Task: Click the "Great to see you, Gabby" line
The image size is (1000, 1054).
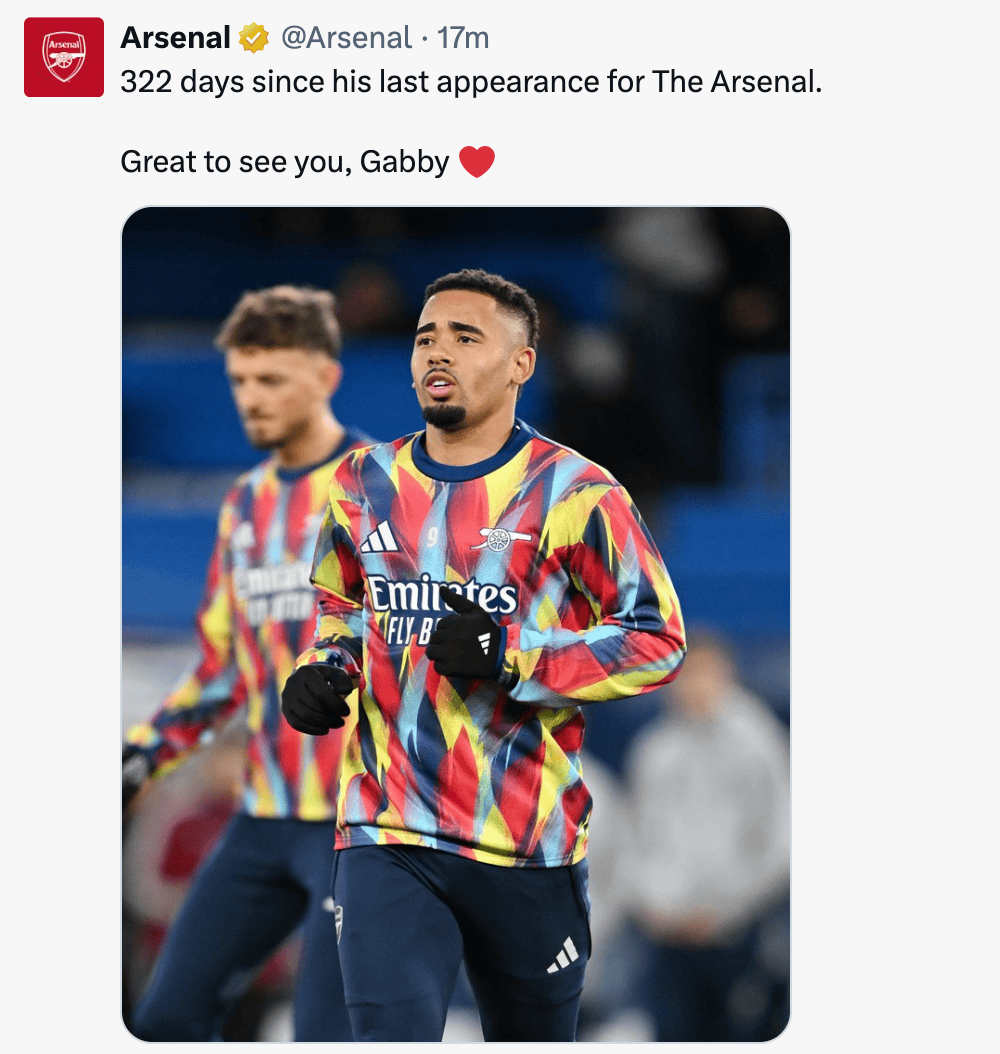Action: coord(285,161)
